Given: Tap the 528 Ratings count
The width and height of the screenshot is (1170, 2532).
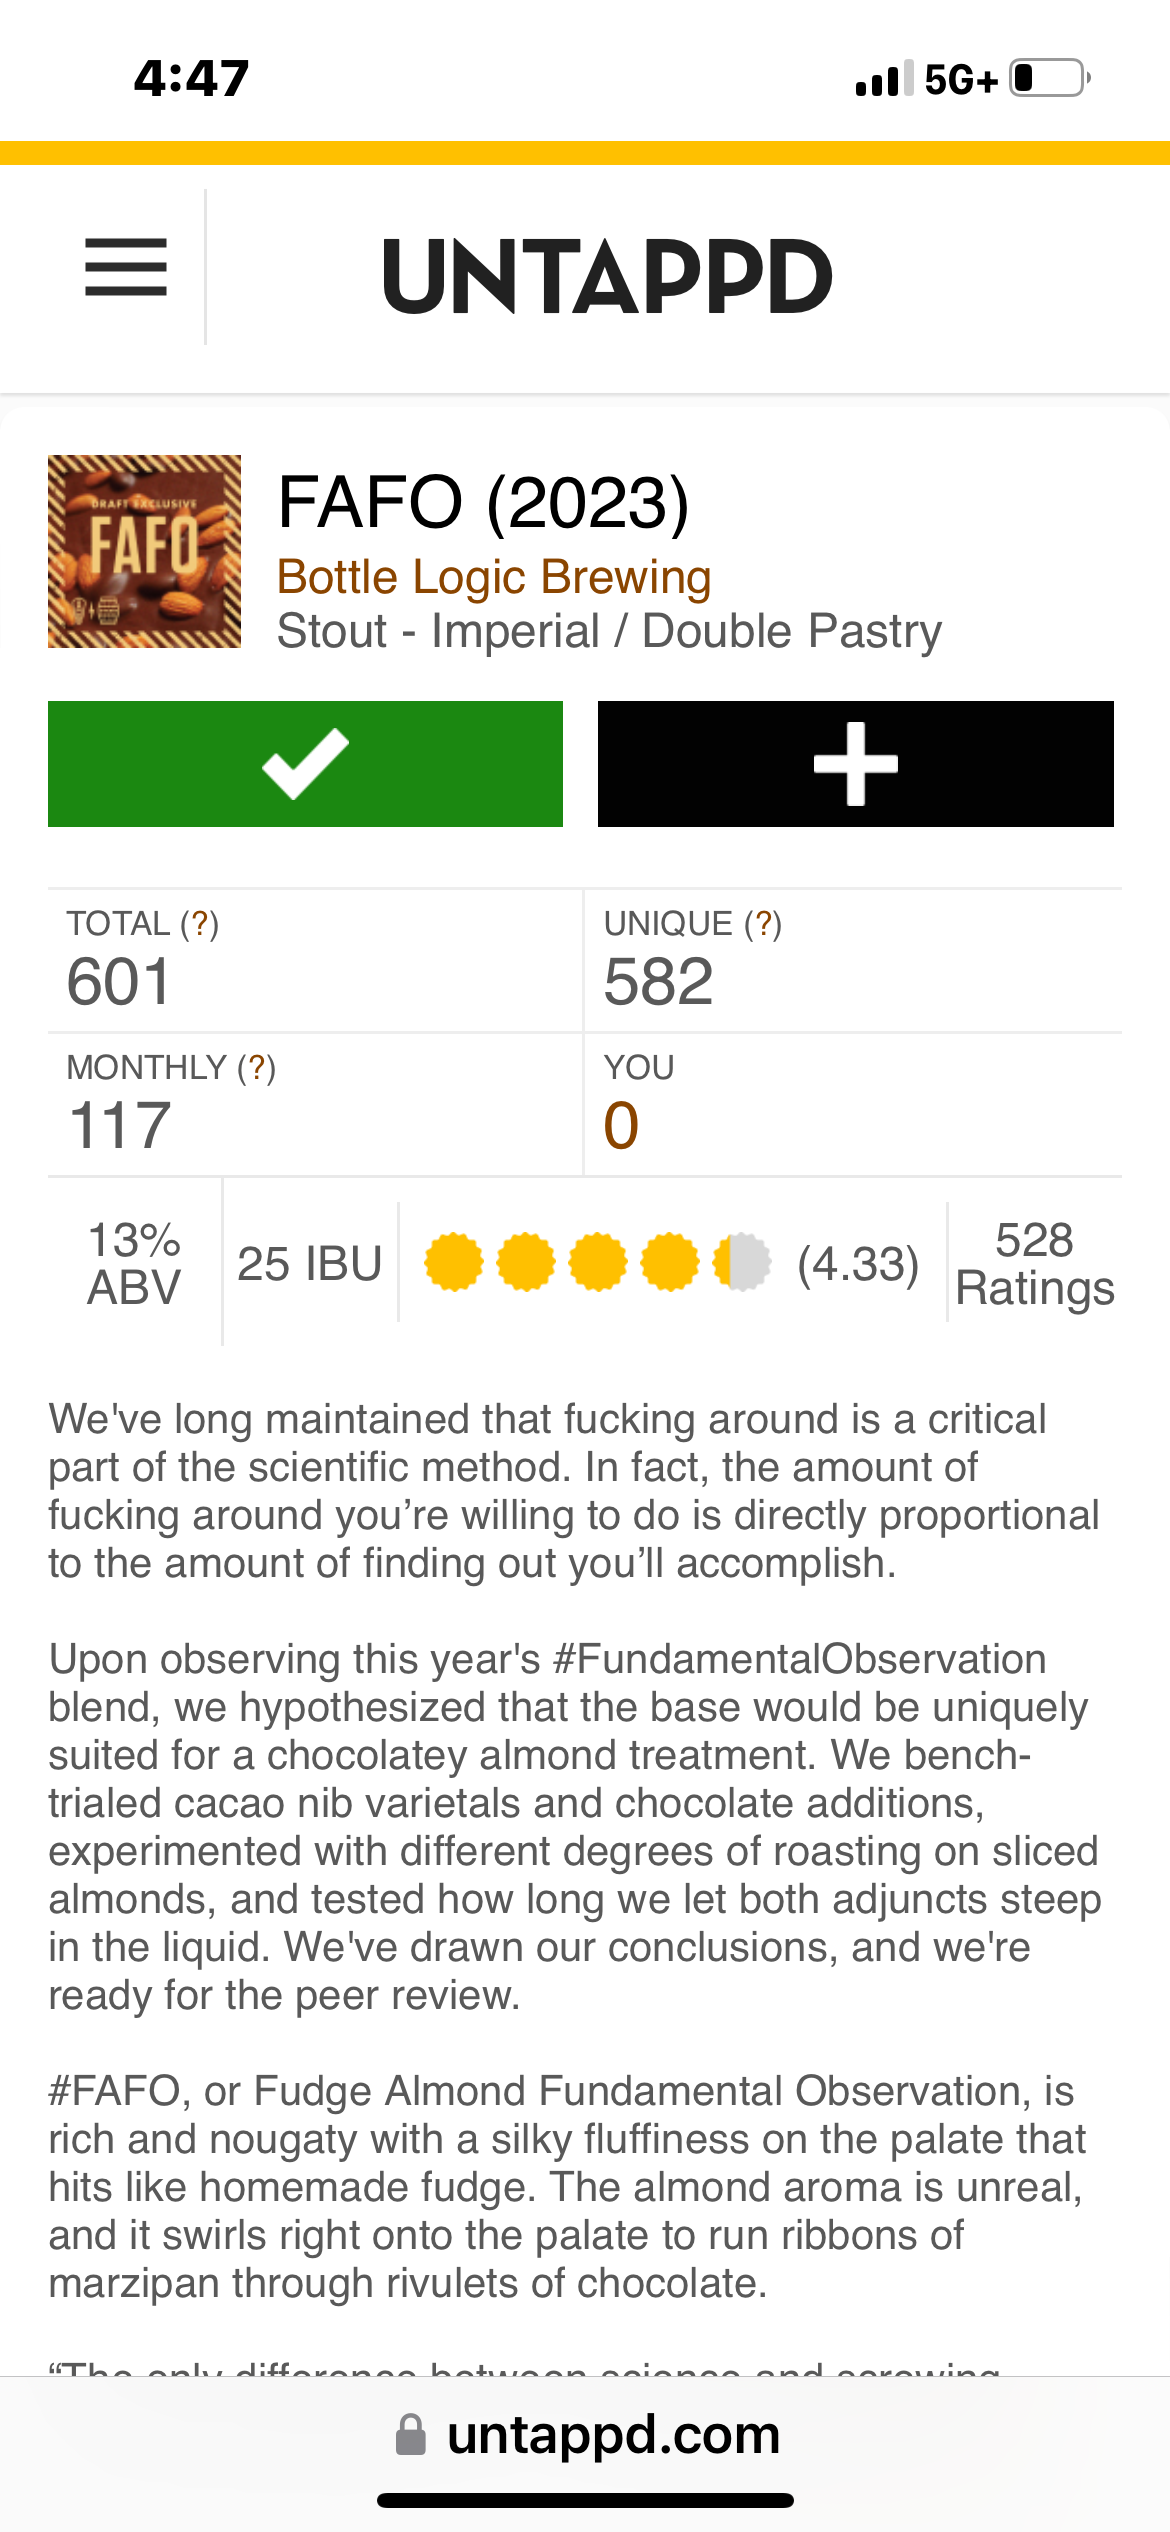Looking at the screenshot, I should click(x=1034, y=1263).
